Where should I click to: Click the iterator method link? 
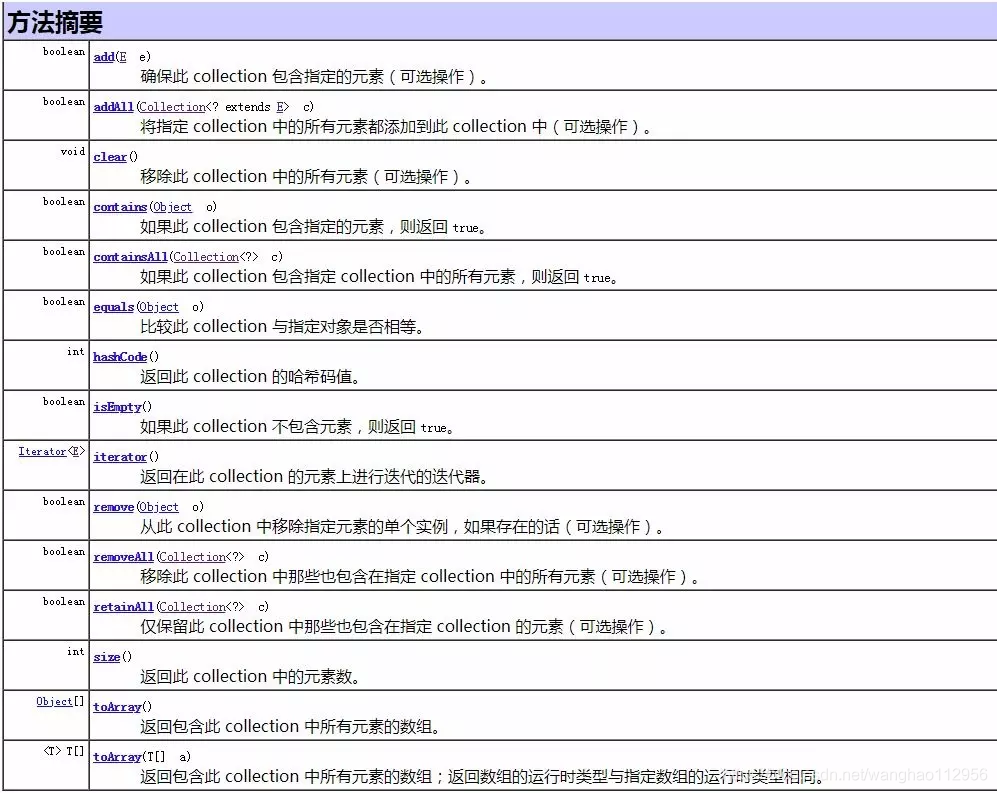[x=119, y=457]
